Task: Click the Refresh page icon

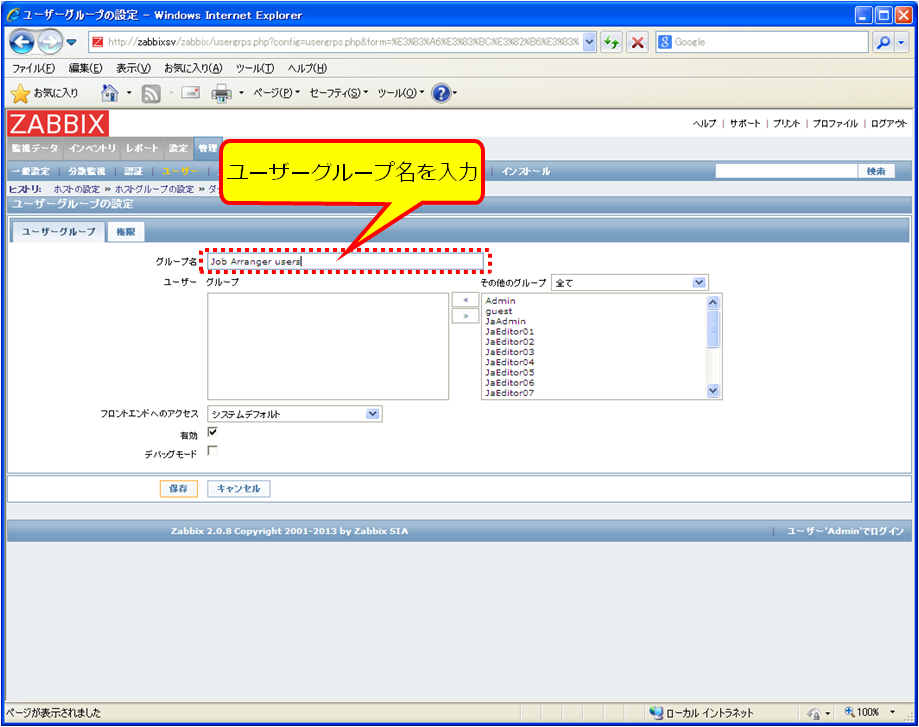Action: point(612,42)
